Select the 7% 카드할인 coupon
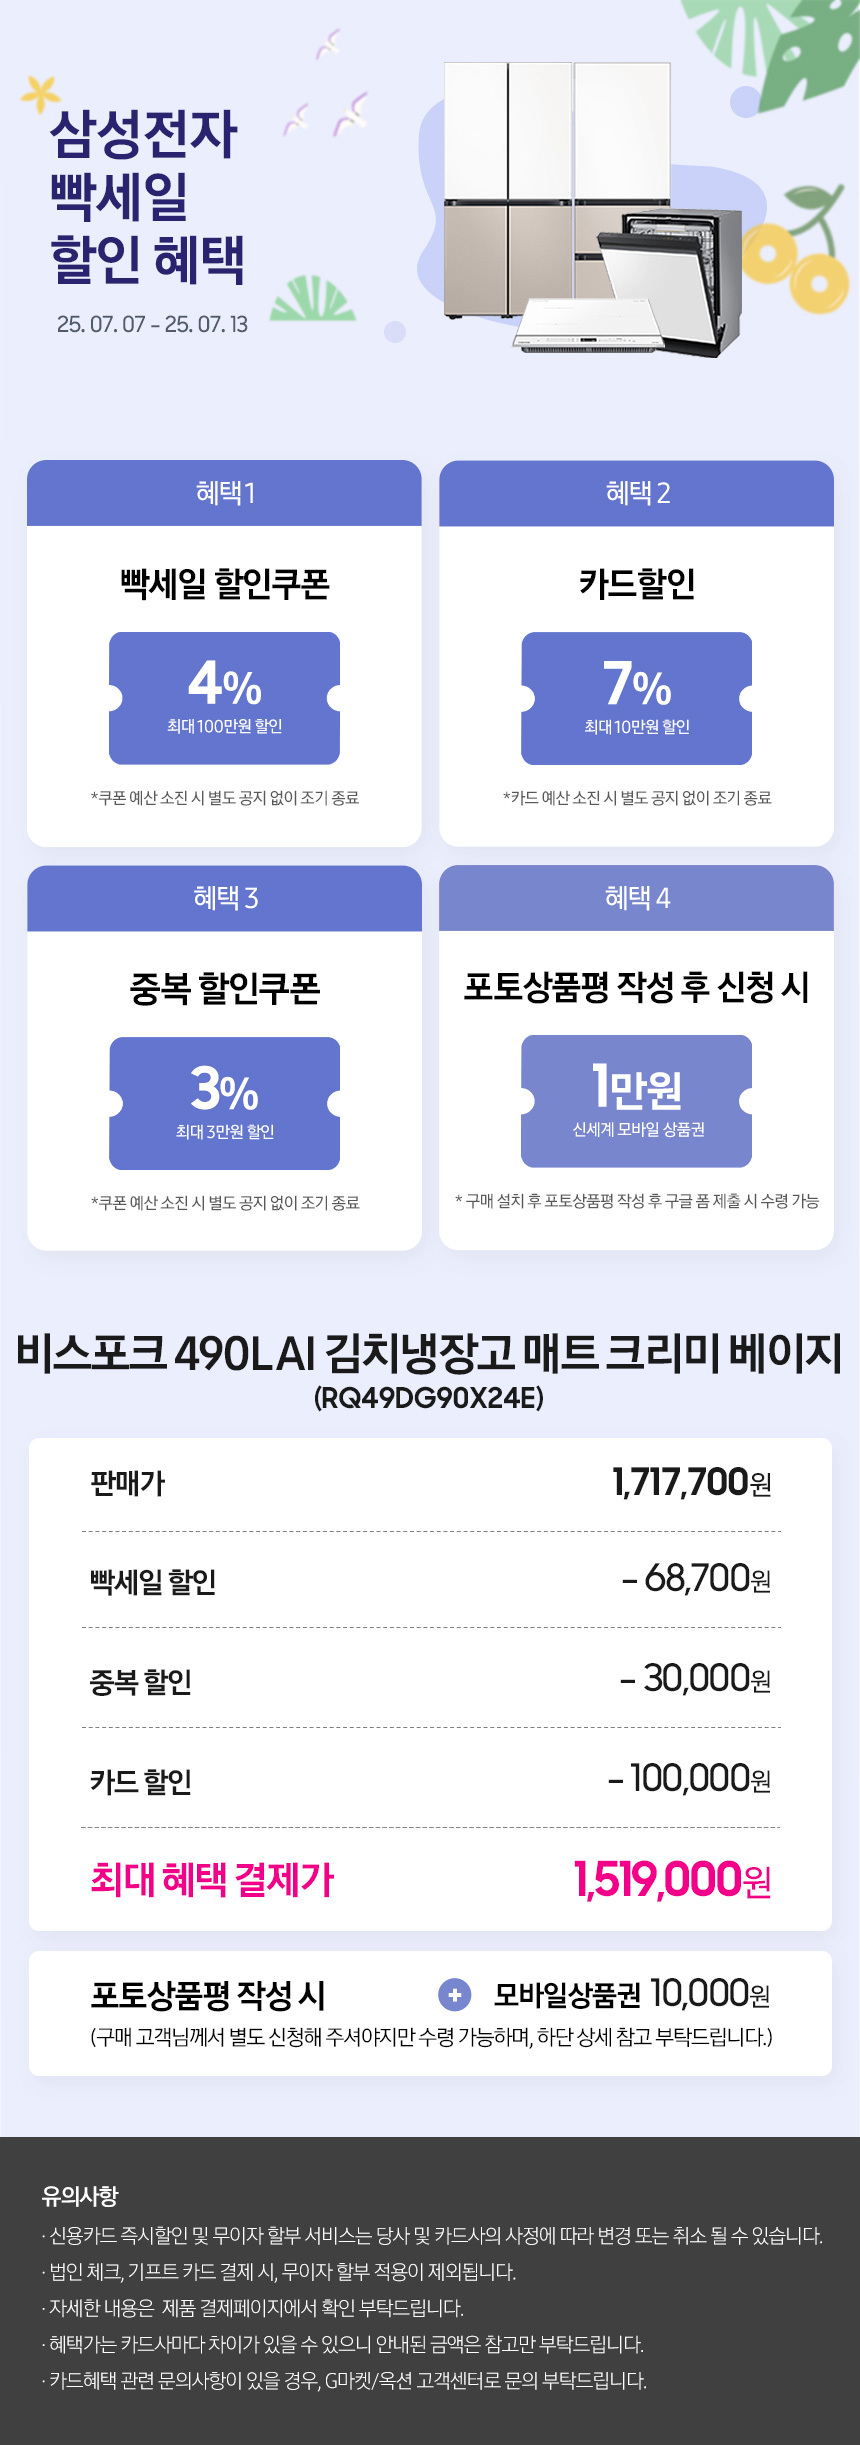The height and width of the screenshot is (2445, 860). tap(637, 698)
